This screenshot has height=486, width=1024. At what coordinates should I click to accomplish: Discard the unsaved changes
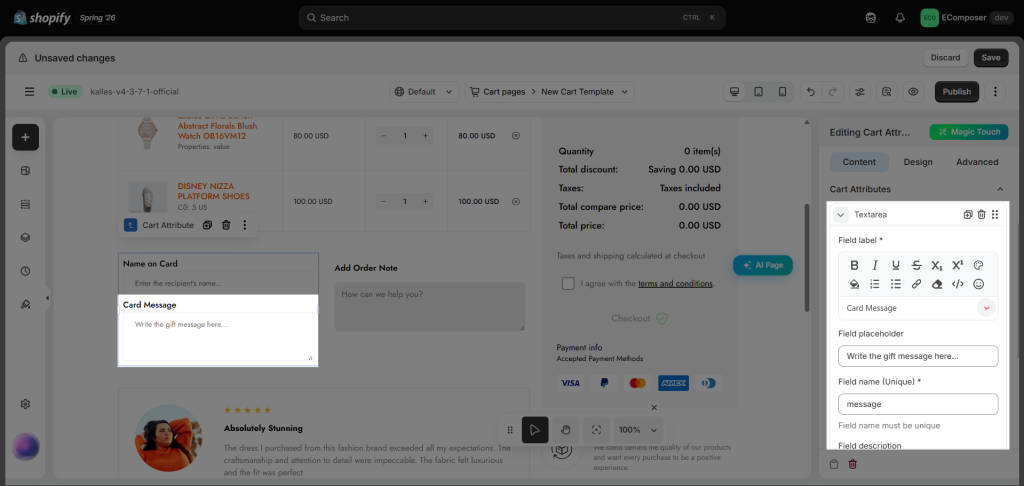click(x=945, y=57)
